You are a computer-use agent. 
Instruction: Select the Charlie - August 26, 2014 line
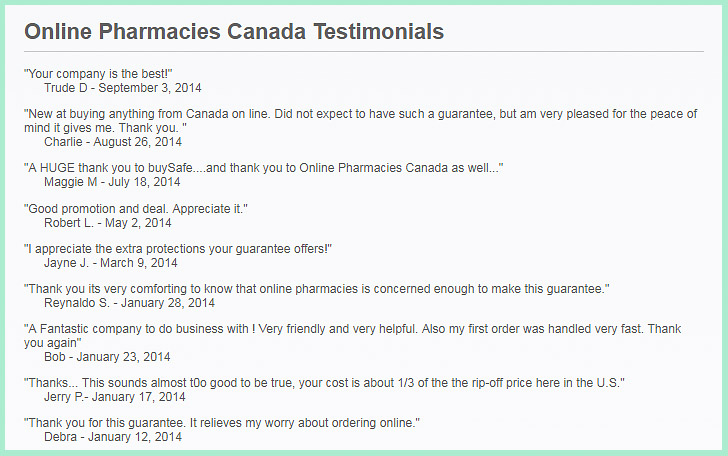tap(113, 142)
